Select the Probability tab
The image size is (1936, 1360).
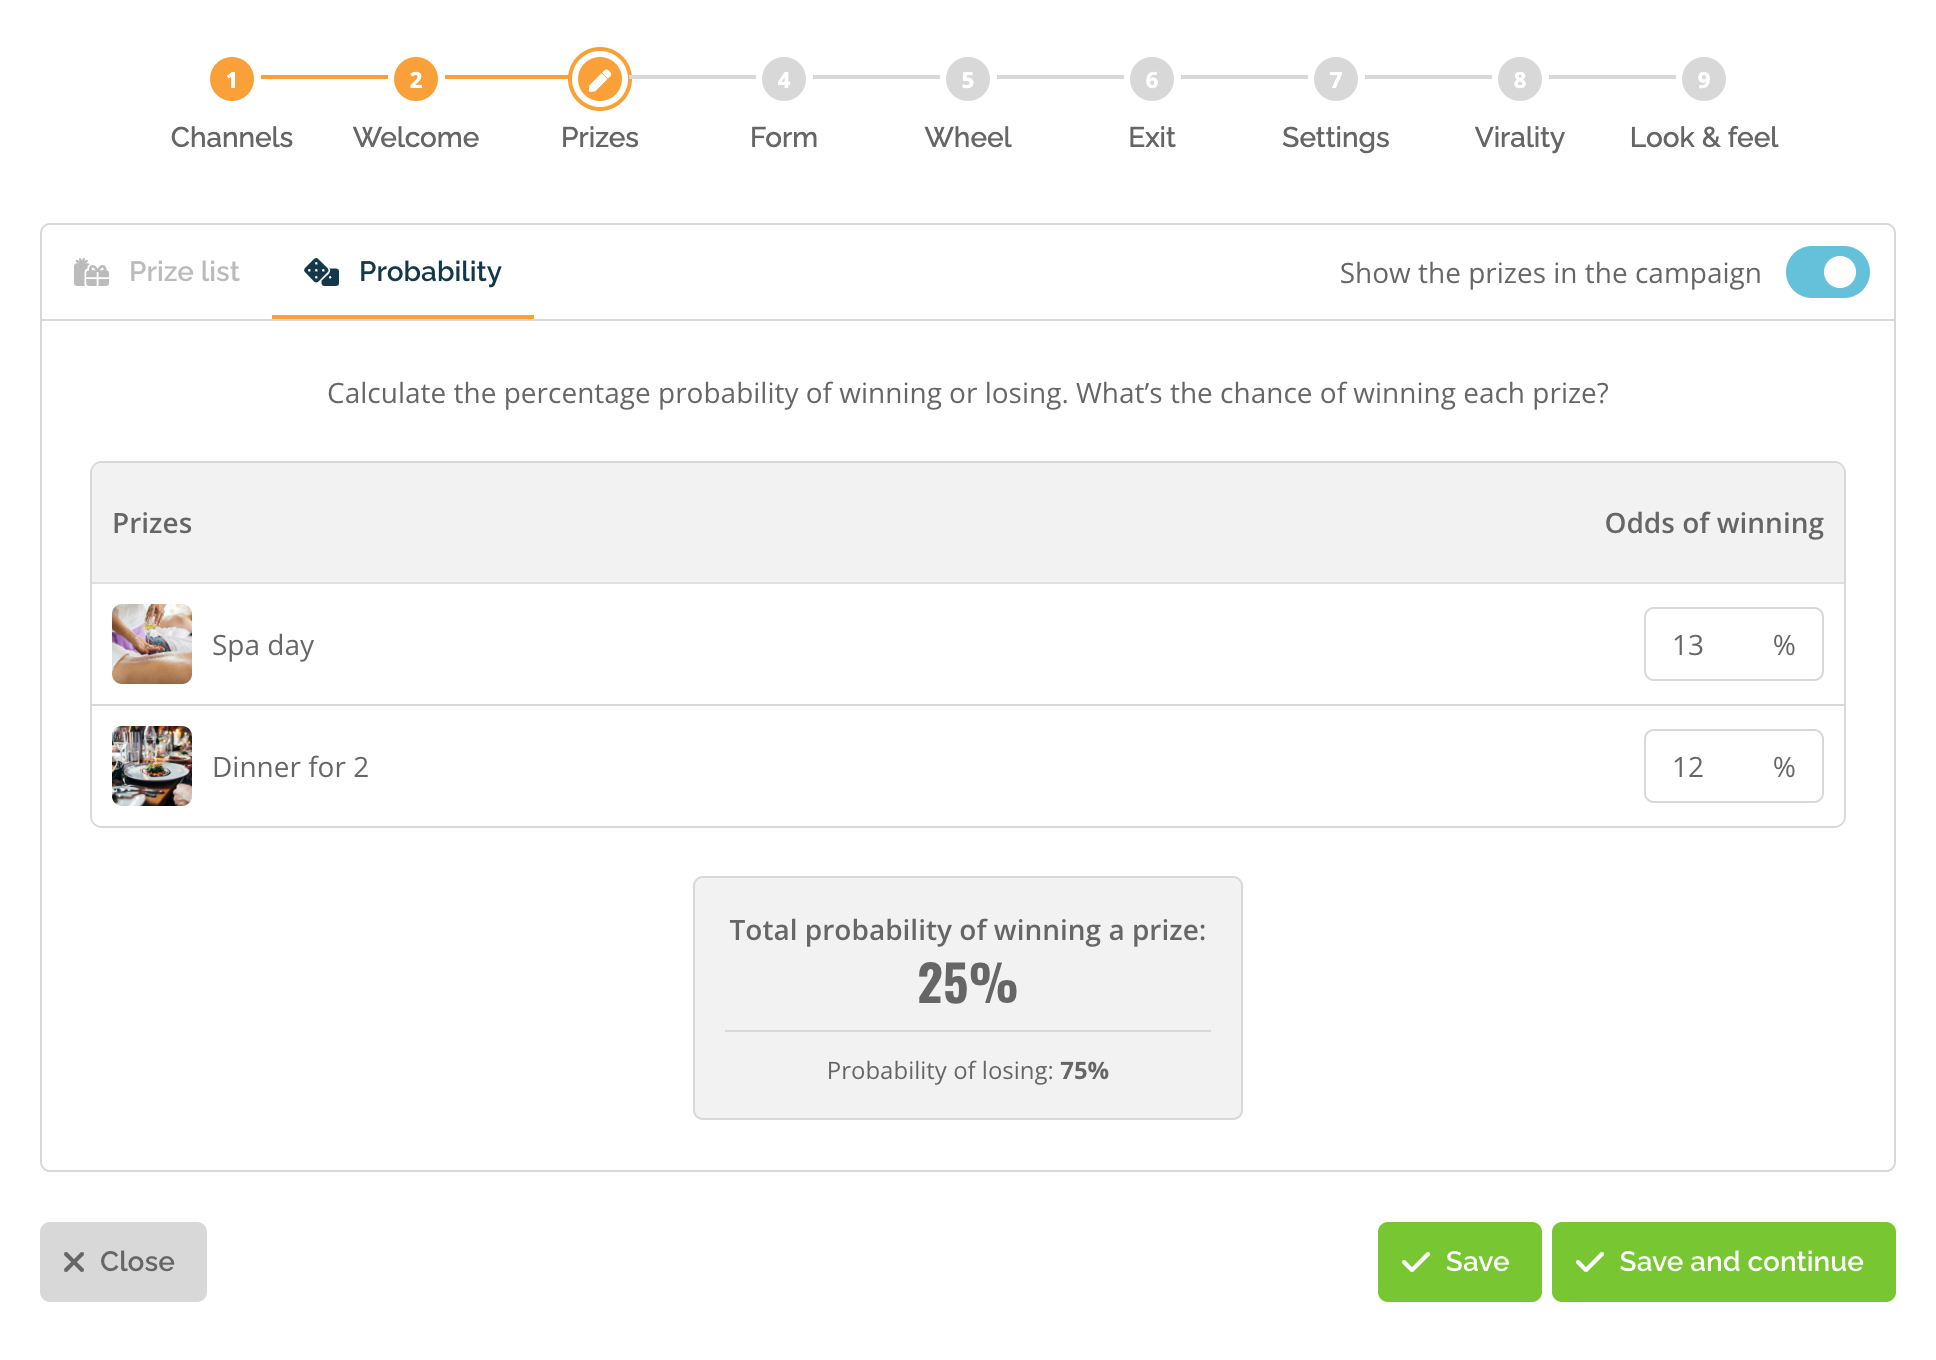(402, 272)
